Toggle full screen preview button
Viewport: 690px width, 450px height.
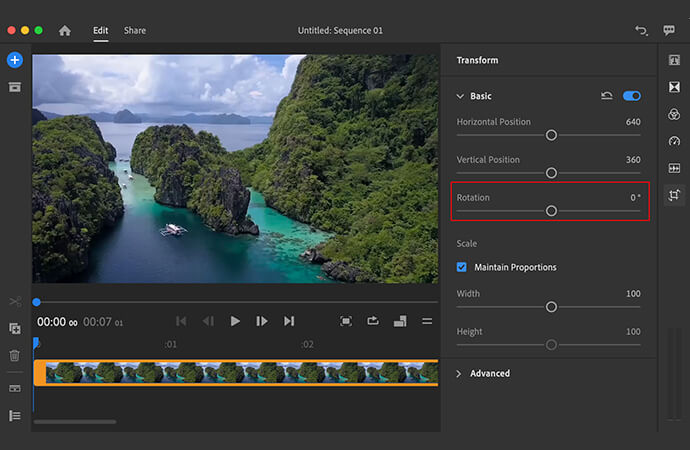click(x=346, y=321)
